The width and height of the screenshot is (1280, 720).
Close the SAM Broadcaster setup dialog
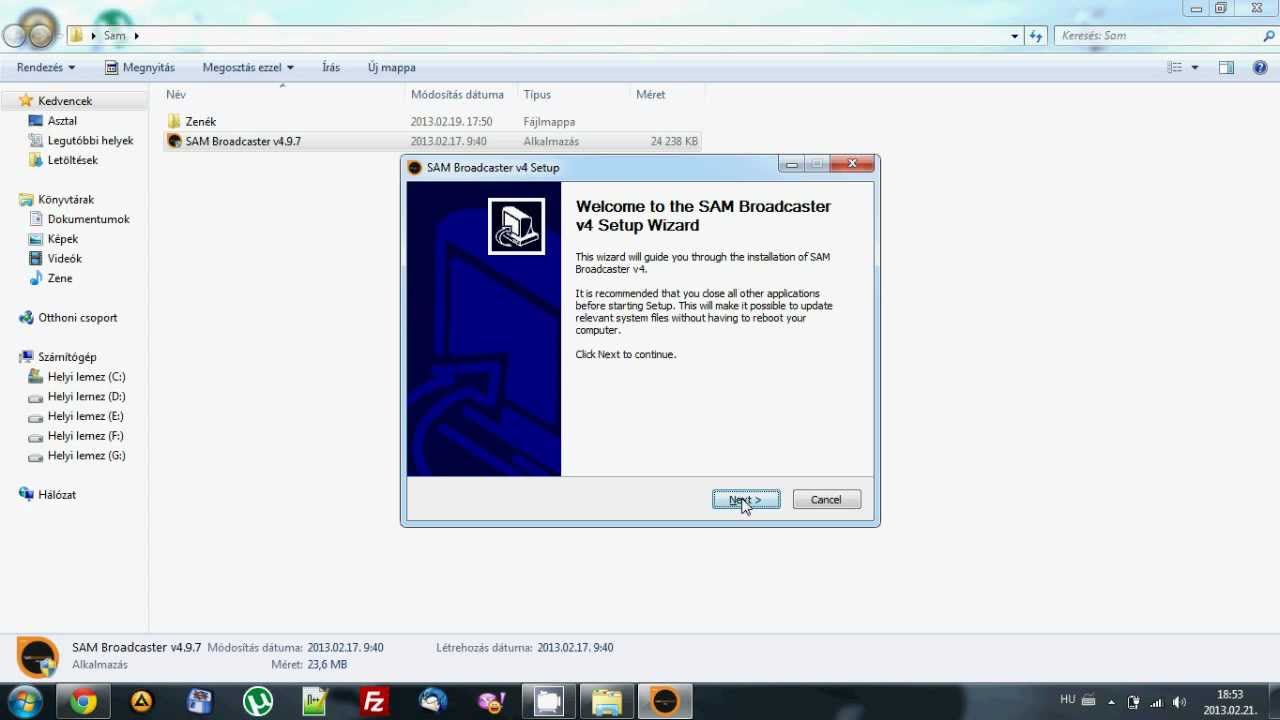pos(852,164)
